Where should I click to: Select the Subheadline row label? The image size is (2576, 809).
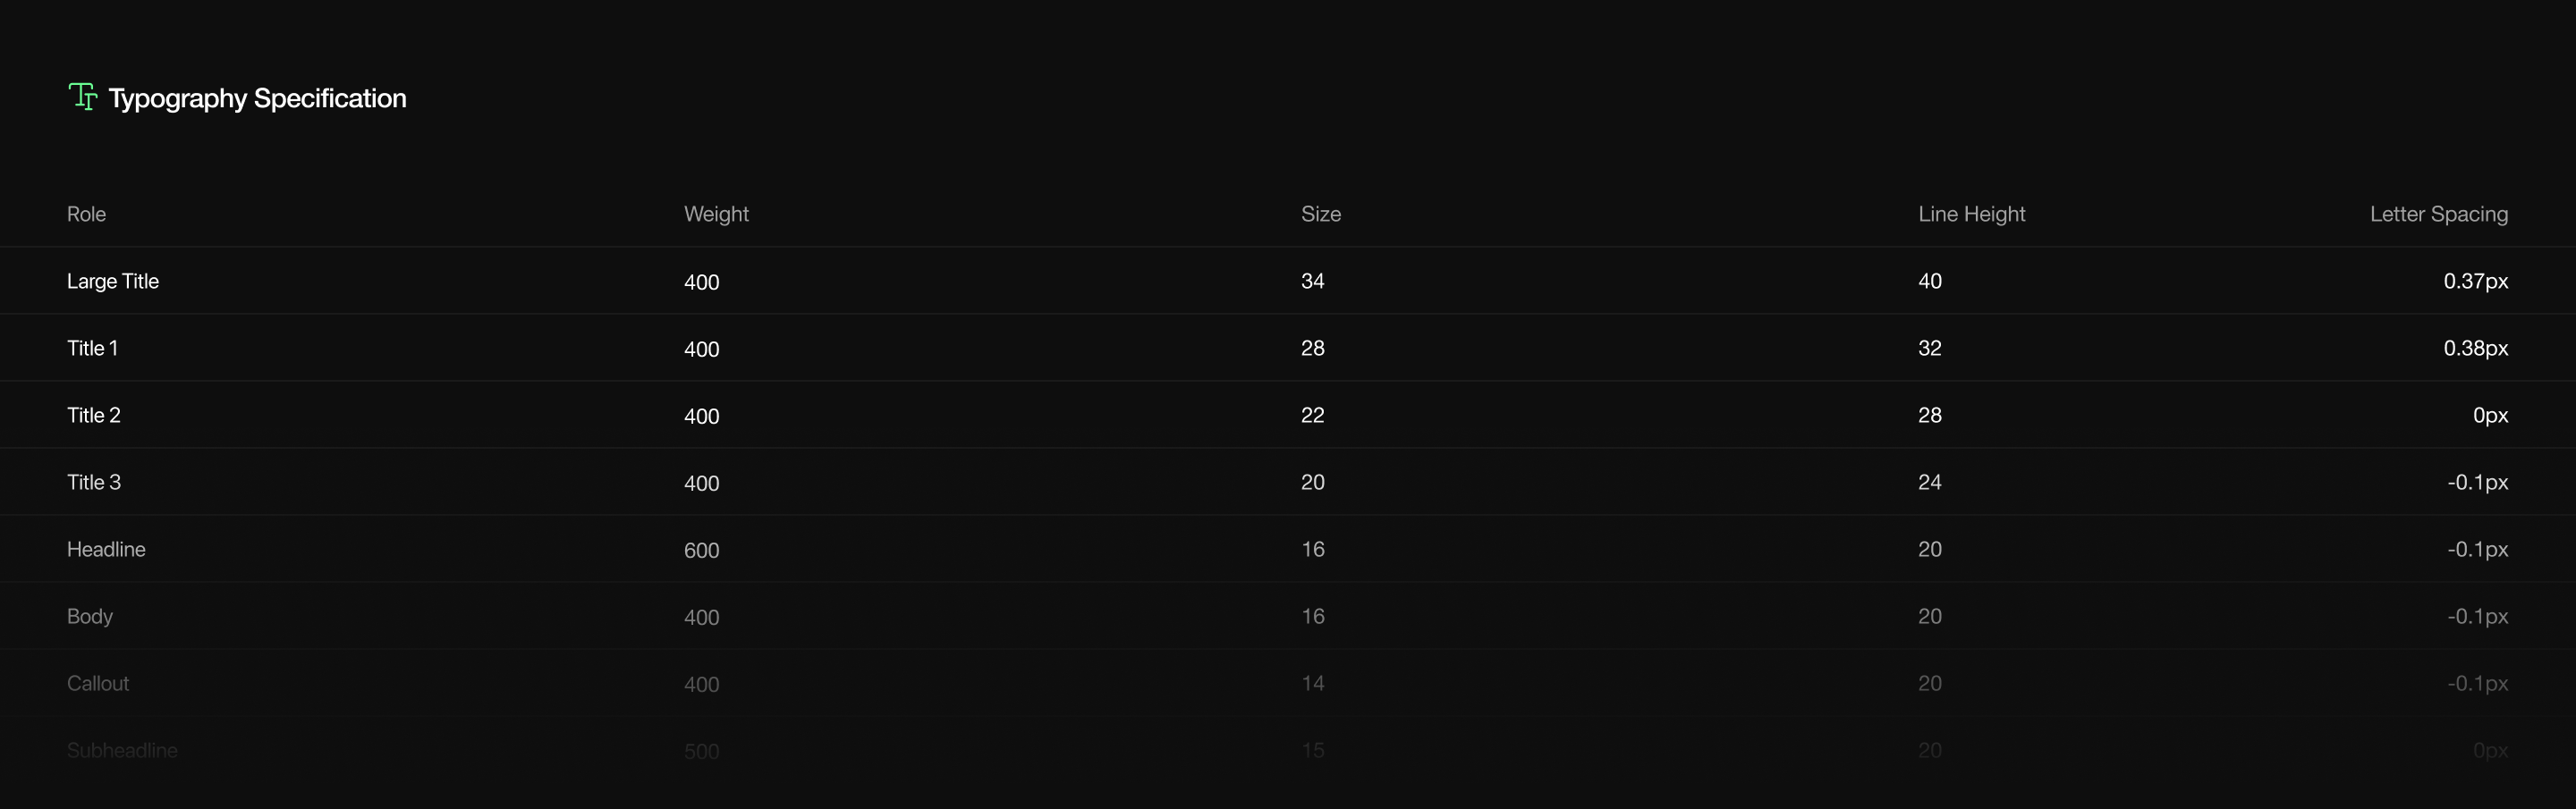click(x=122, y=750)
